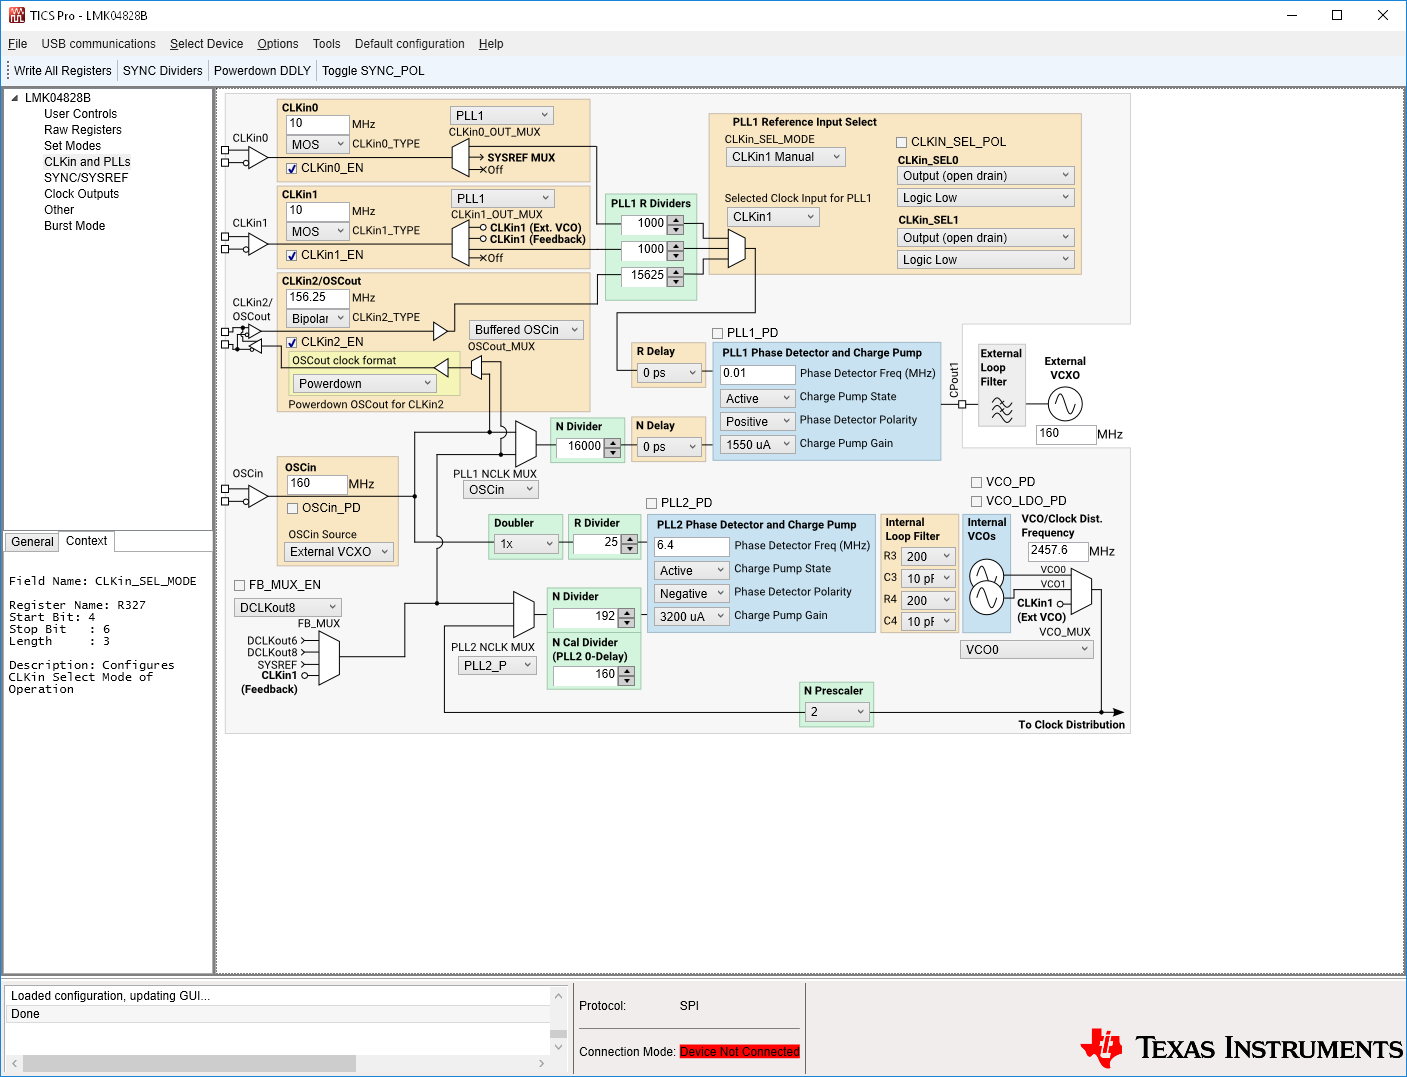Increase the PLL2 N Divider value
Screen dimensions: 1407x1077
pos(627,613)
